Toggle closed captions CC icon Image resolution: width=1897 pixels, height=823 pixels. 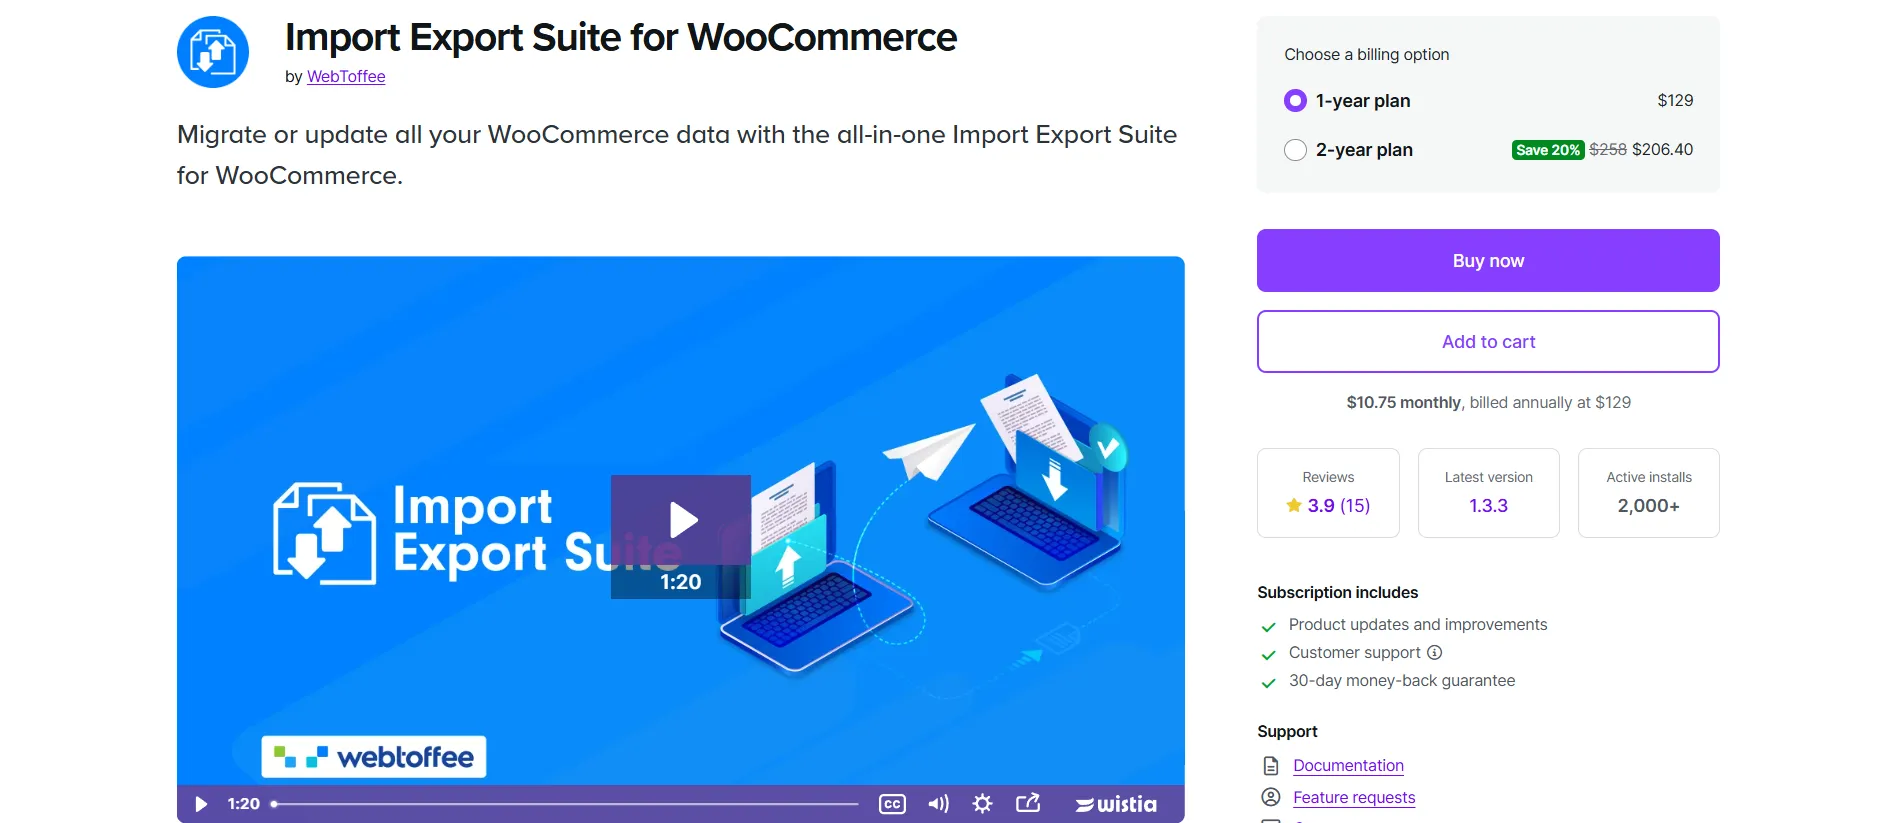coord(892,804)
